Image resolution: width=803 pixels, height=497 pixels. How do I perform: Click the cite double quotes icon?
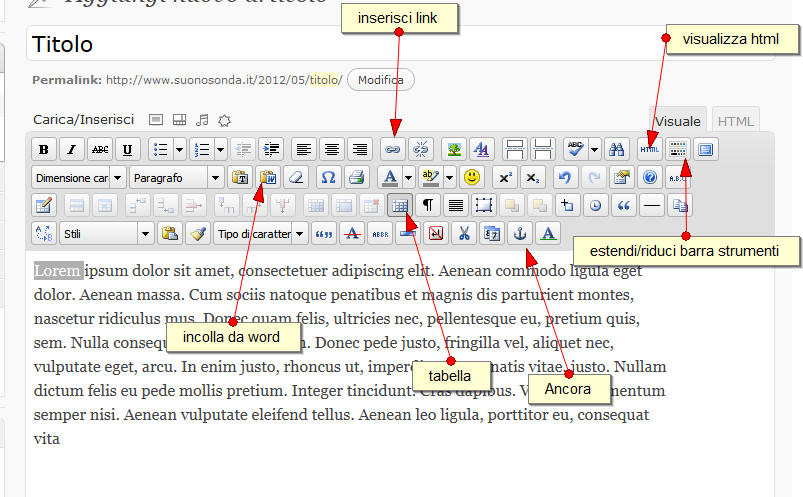click(x=324, y=234)
